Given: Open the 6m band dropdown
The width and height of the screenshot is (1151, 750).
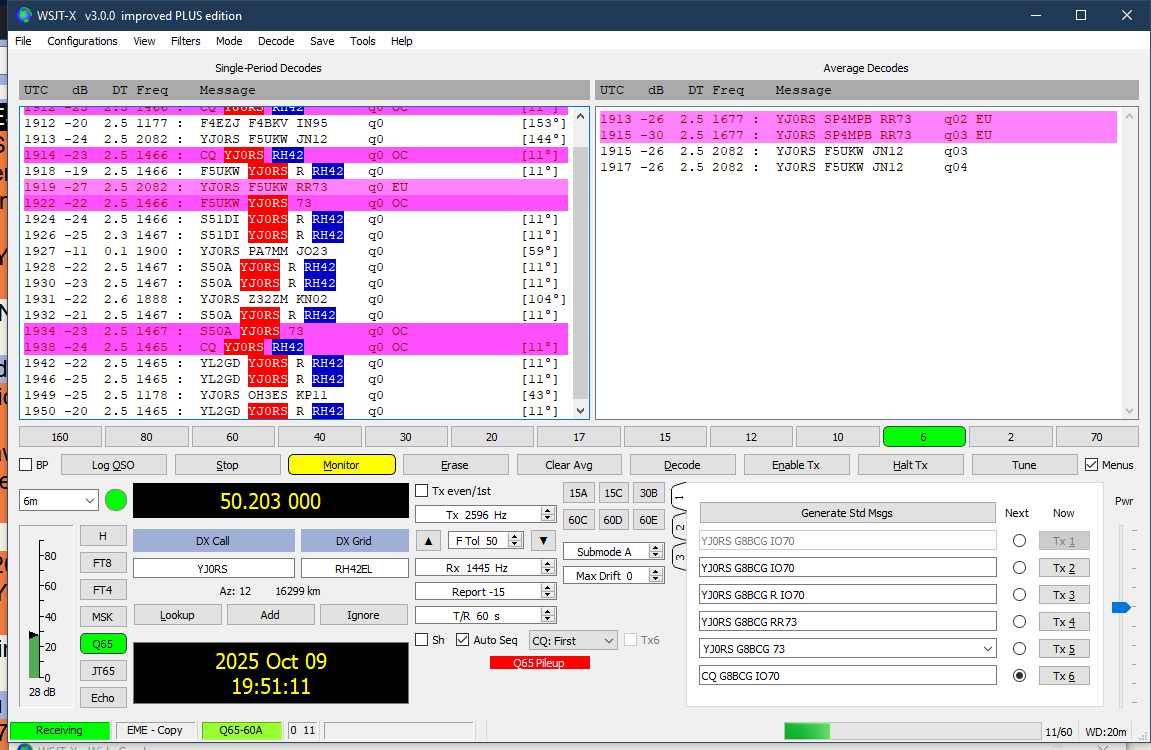Looking at the screenshot, I should 59,500.
